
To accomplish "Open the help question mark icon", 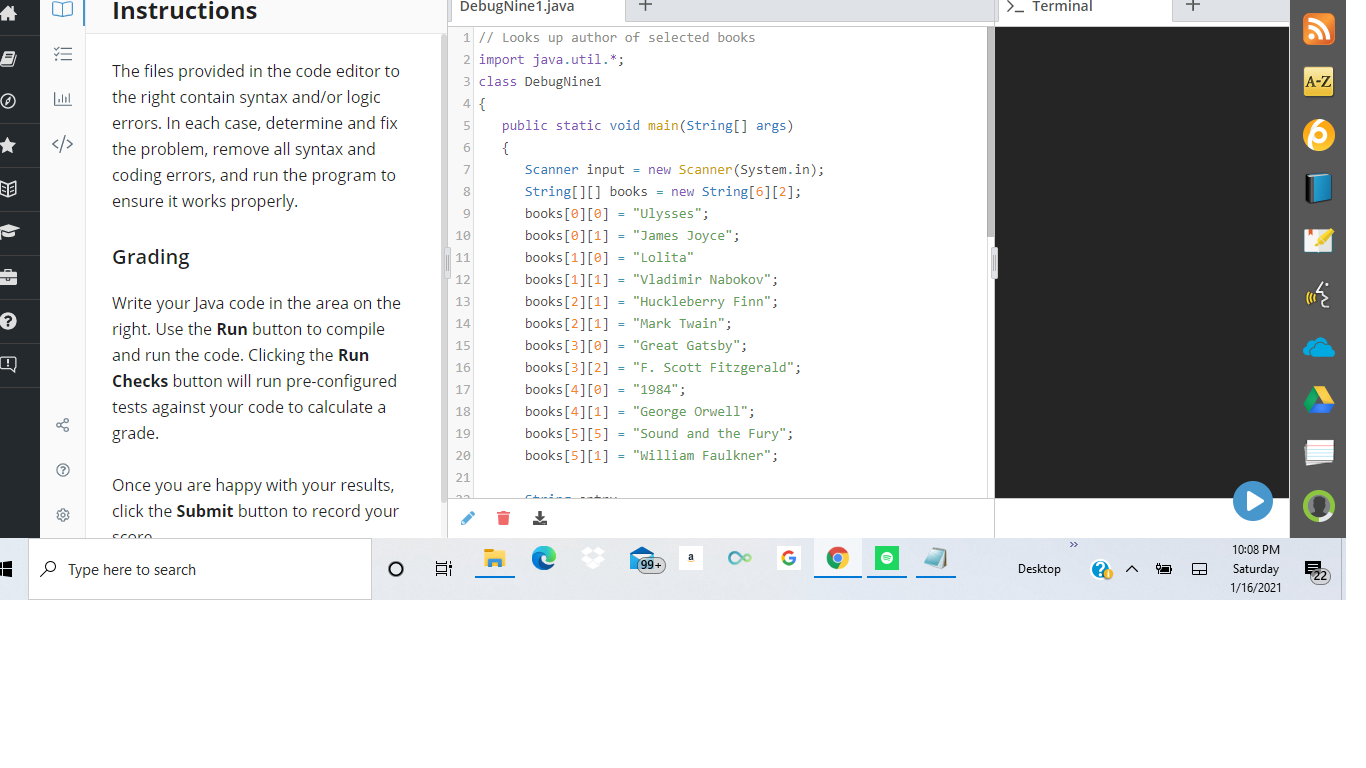I will (62, 469).
